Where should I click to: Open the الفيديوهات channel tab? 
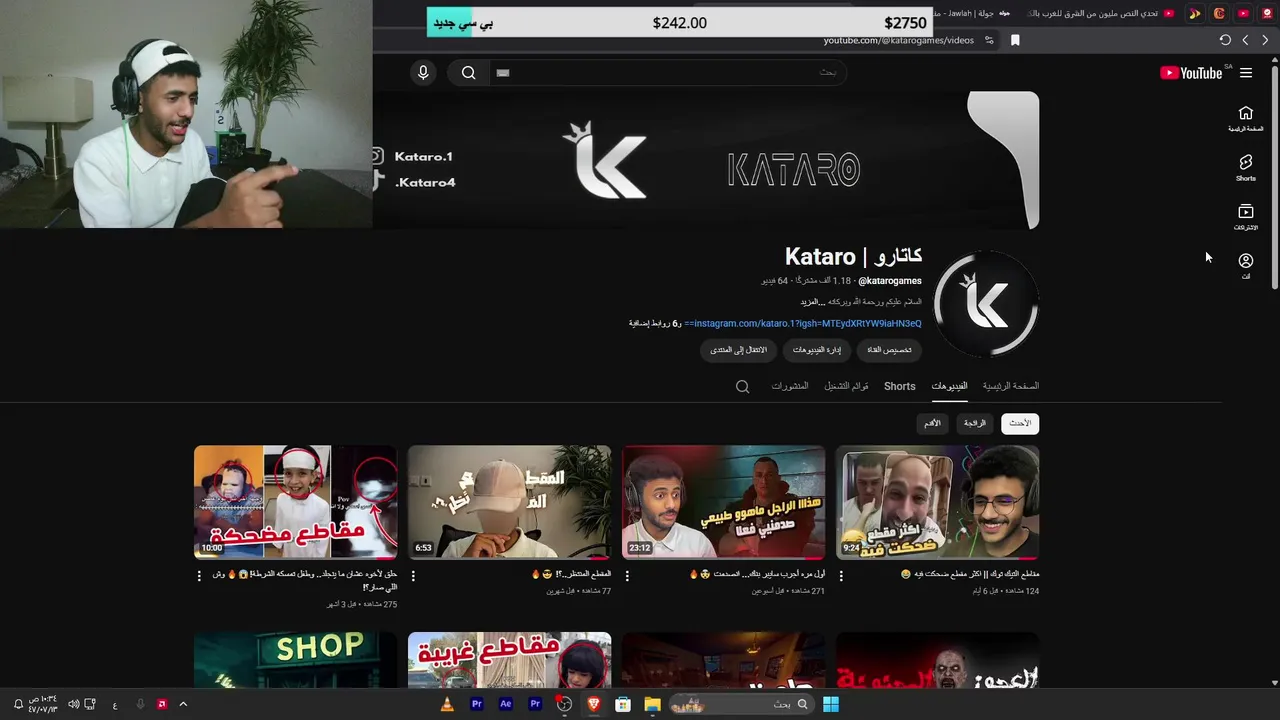[x=949, y=386]
